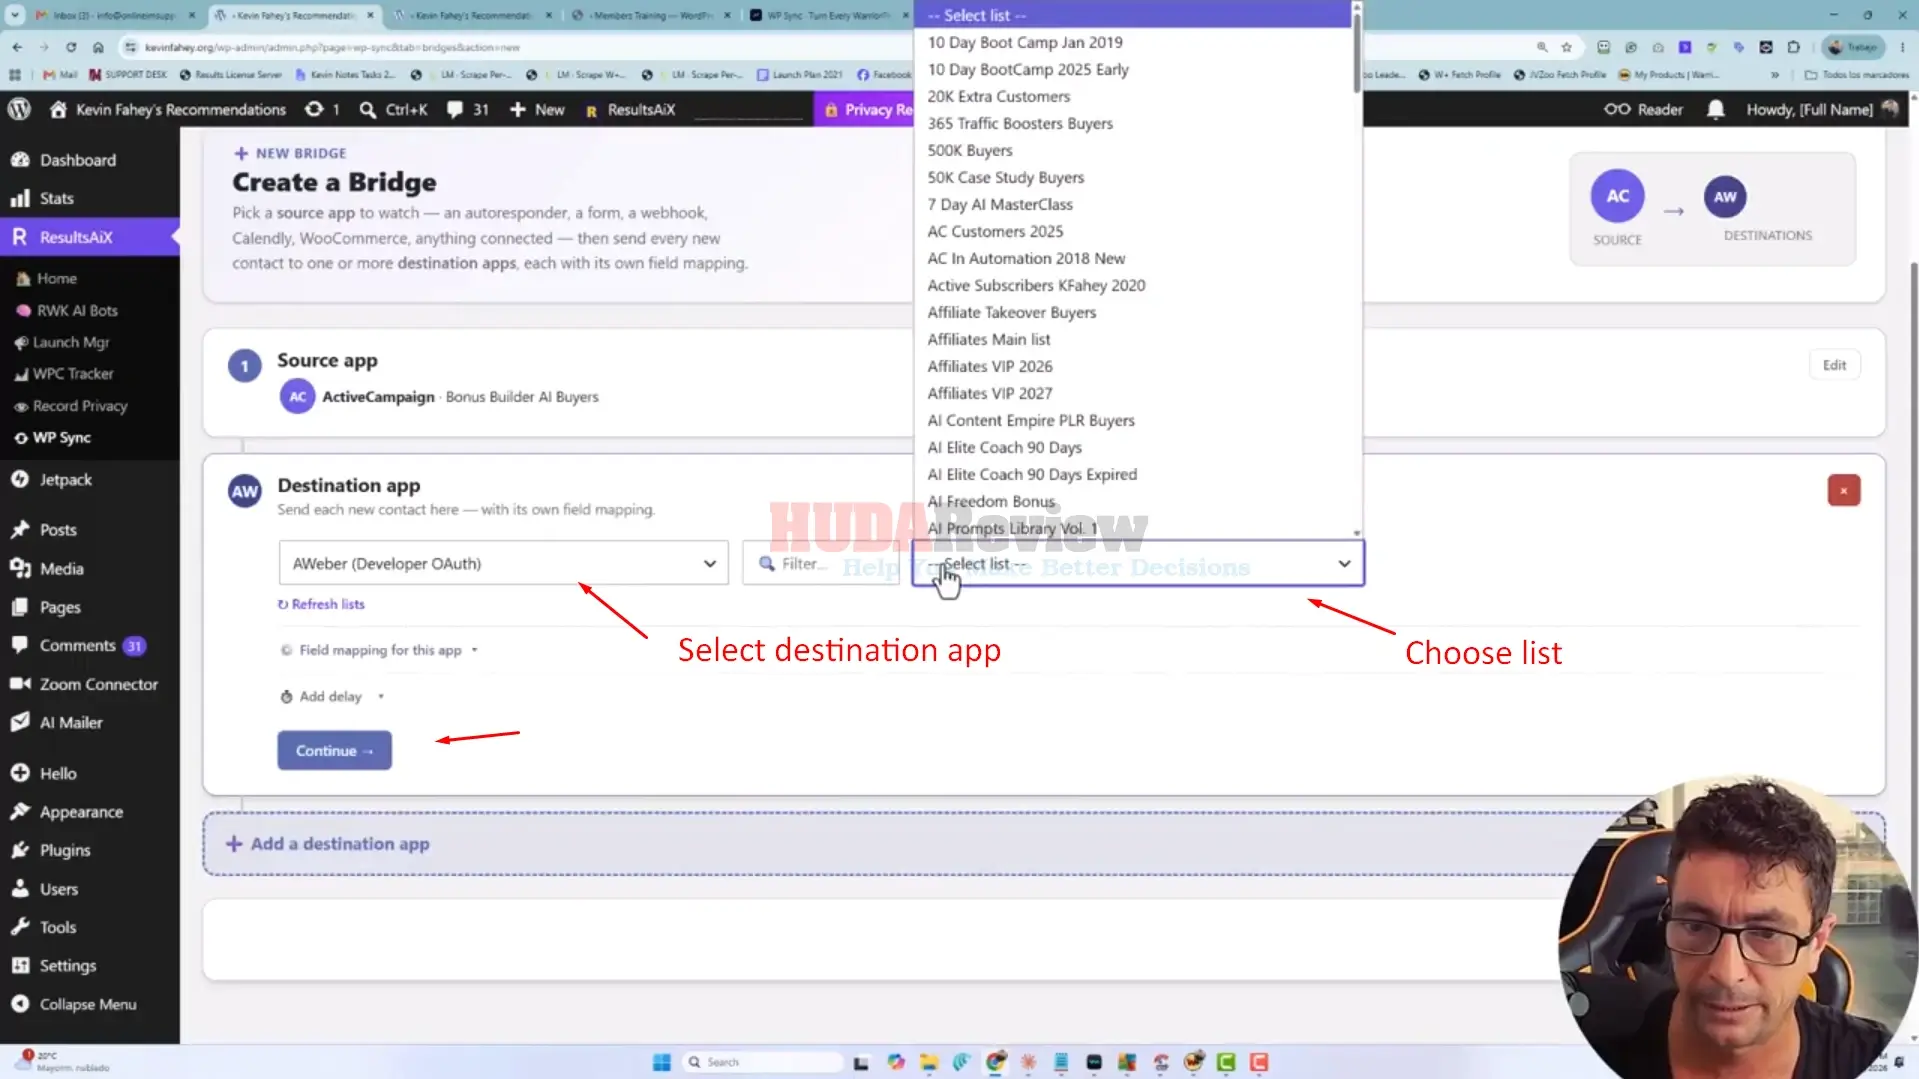This screenshot has height=1079, width=1919.
Task: Pick 'Affiliate Takeover Buyers' option
Action: [1011, 312]
